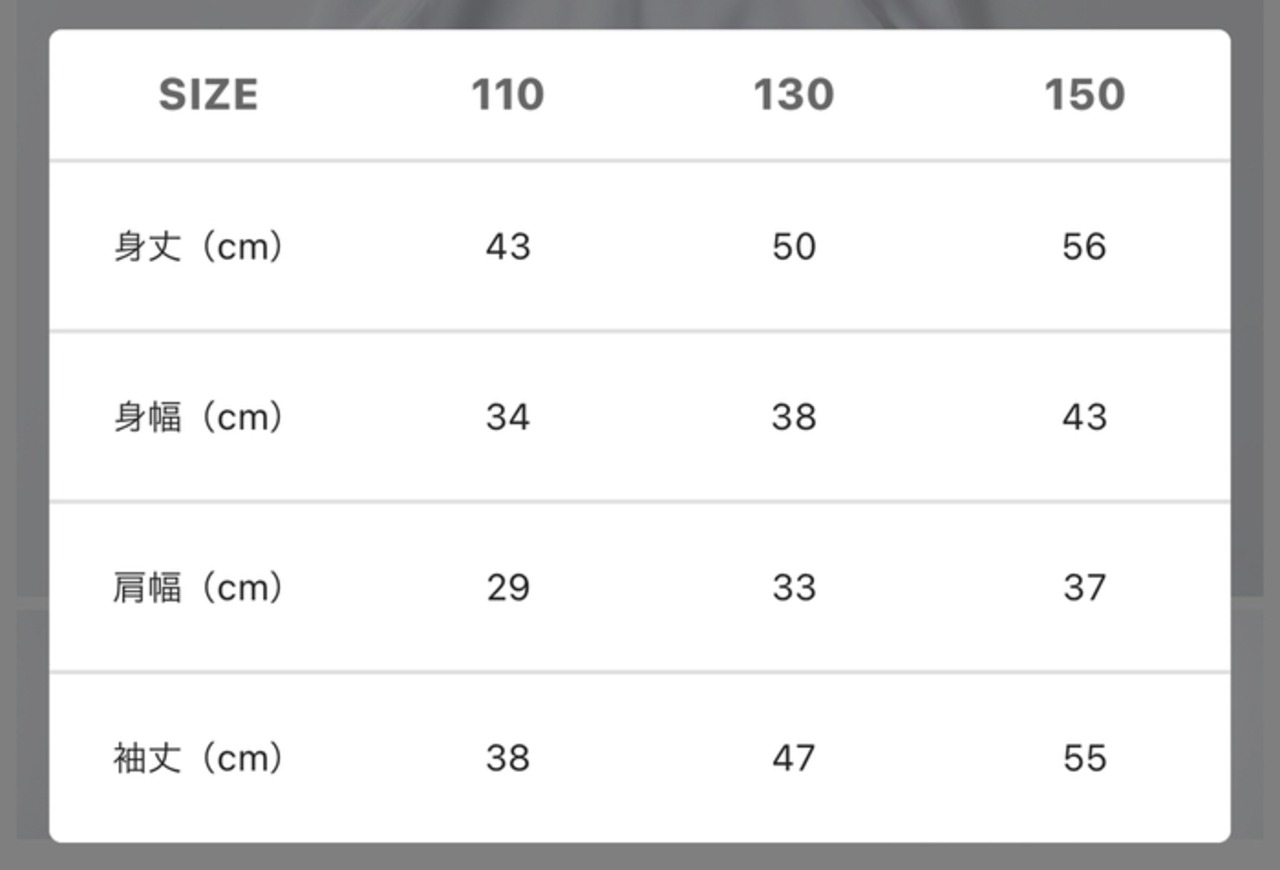Select the 袖丈 value 47 for size 130
Viewport: 1280px width, 870px height.
click(x=794, y=758)
